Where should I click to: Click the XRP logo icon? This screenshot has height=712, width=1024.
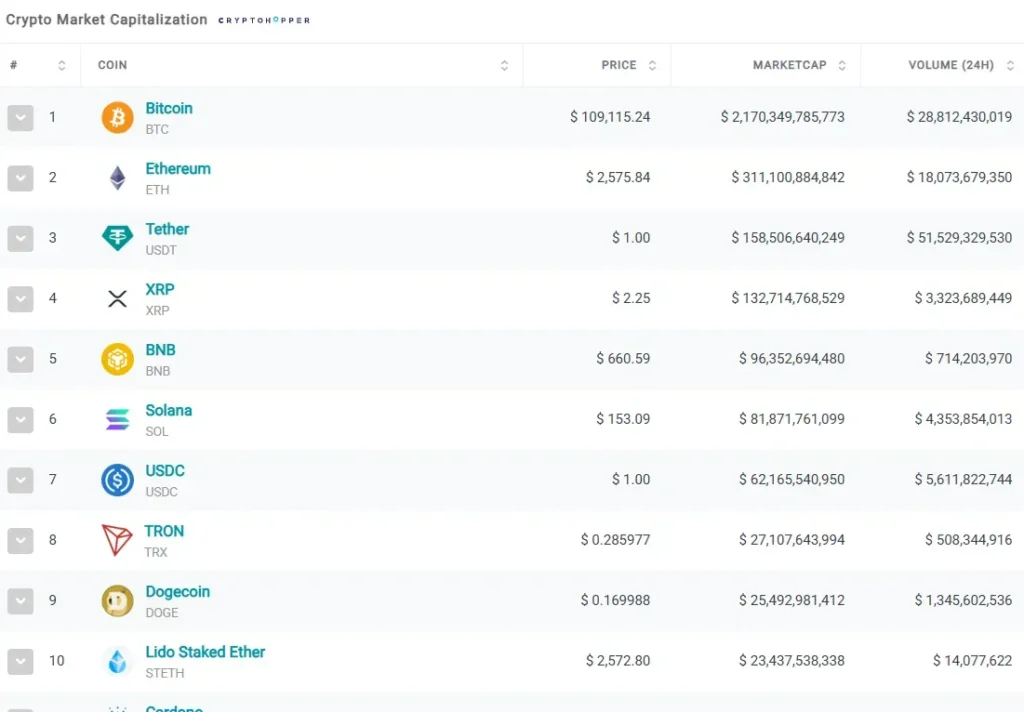click(x=117, y=298)
